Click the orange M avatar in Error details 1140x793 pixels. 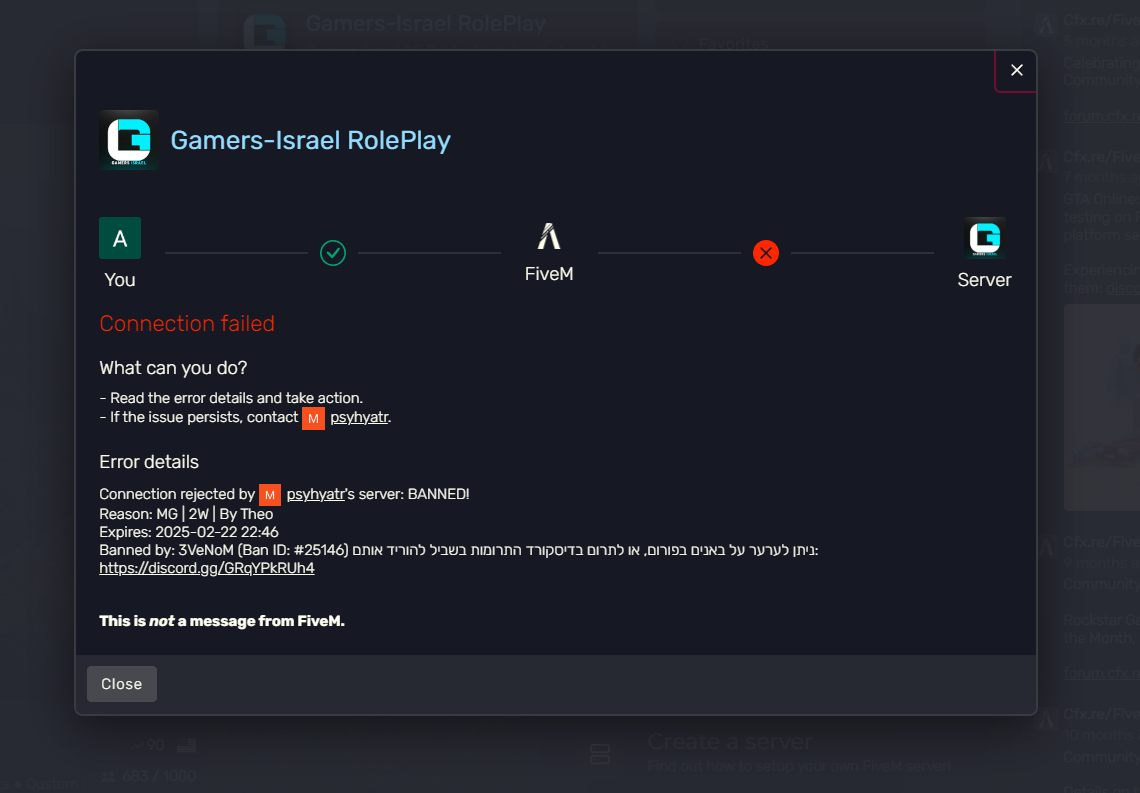pyautogui.click(x=270, y=495)
